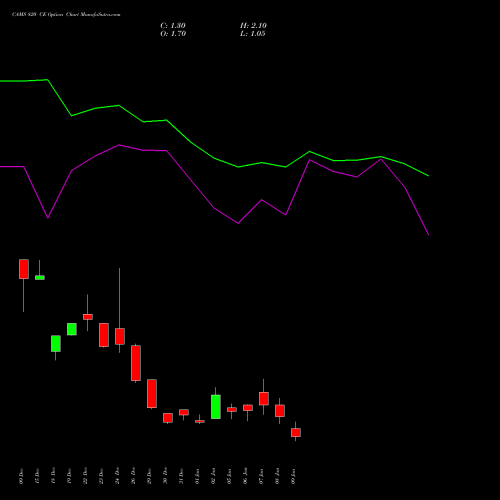This screenshot has width=500, height=500.
Task: Select the tall red candlestick for 26 Dec
Action: click(136, 363)
